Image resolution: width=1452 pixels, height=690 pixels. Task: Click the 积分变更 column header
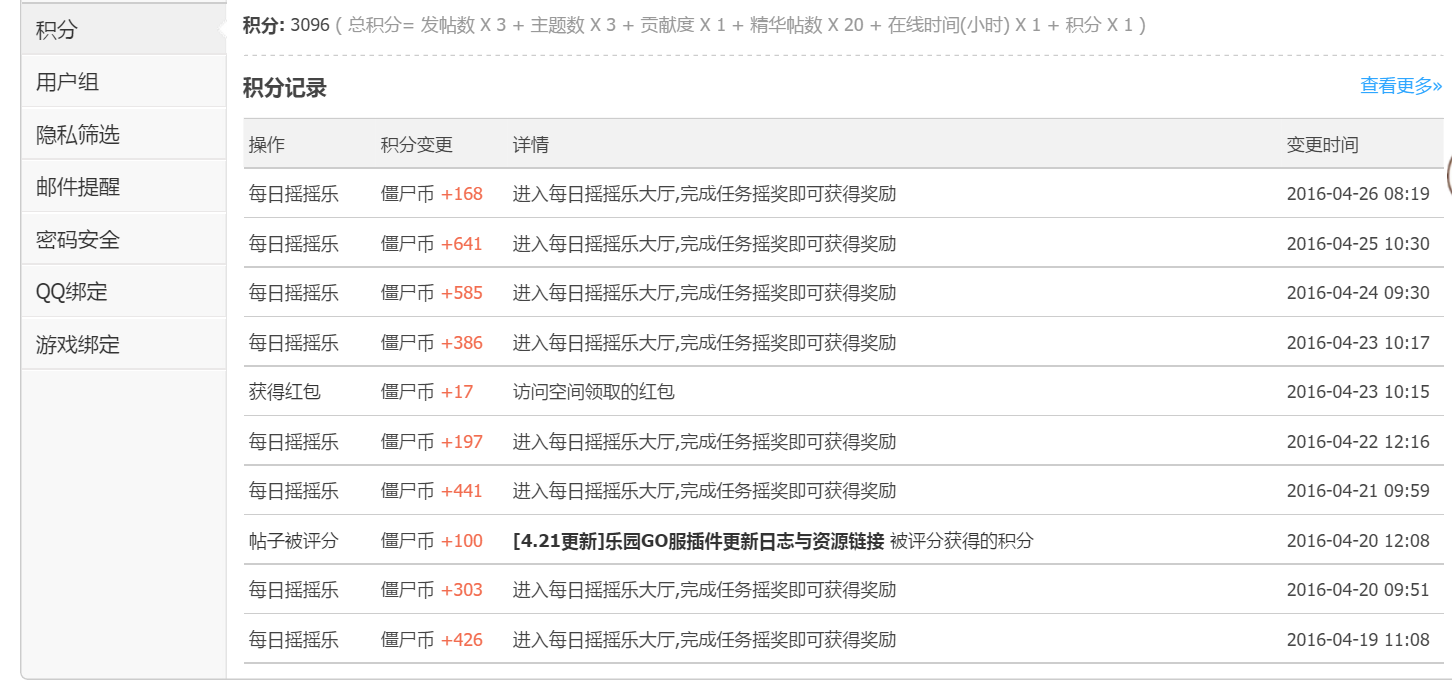(x=416, y=145)
